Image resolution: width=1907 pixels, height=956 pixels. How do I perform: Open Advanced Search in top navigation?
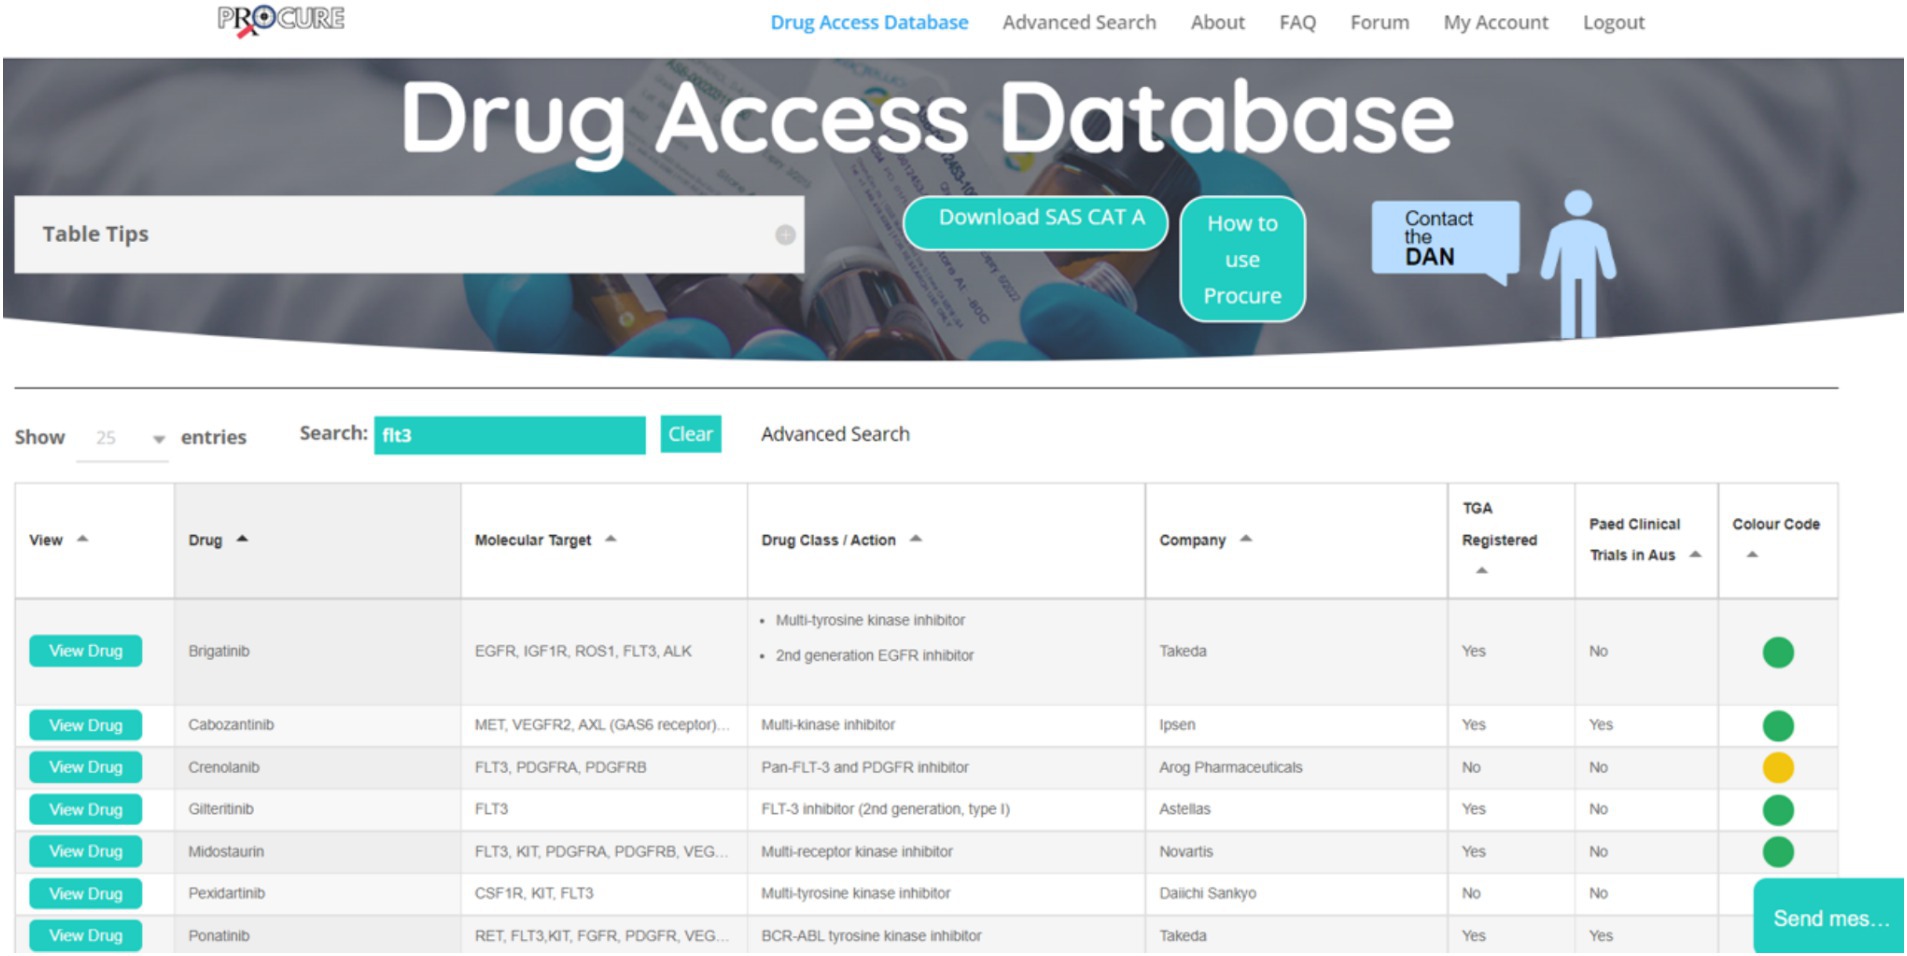[1079, 22]
